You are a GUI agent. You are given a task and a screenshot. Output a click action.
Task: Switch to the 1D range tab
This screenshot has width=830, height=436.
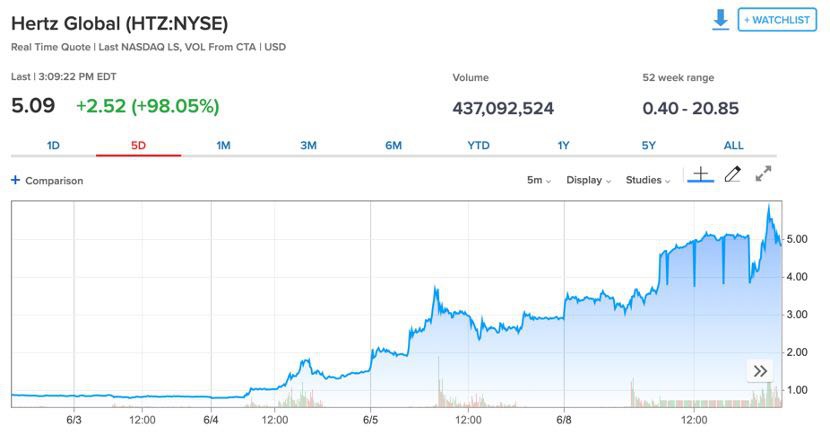coord(53,145)
